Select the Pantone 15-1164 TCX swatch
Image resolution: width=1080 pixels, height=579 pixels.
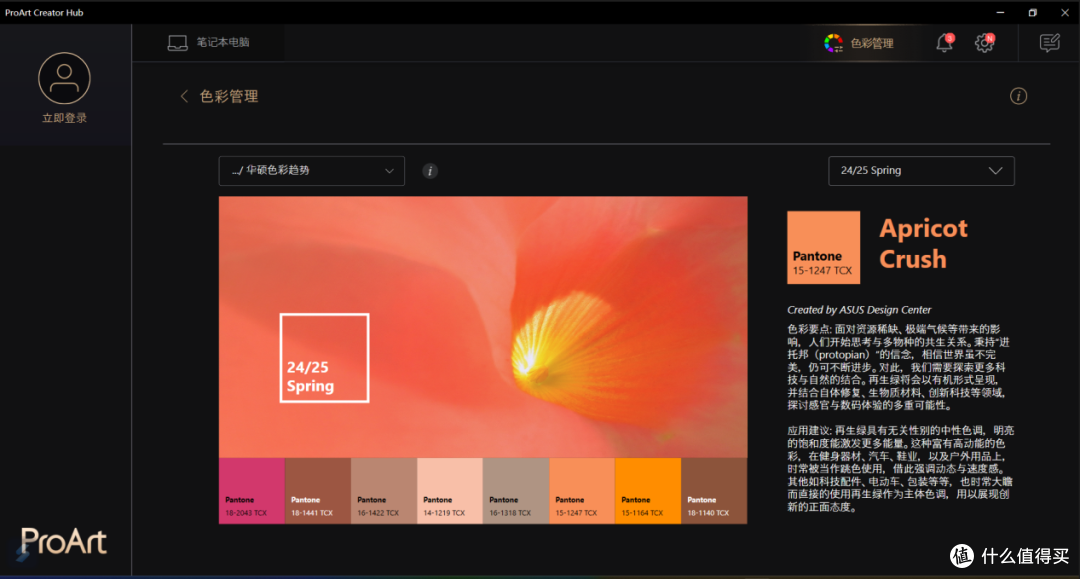[x=647, y=491]
